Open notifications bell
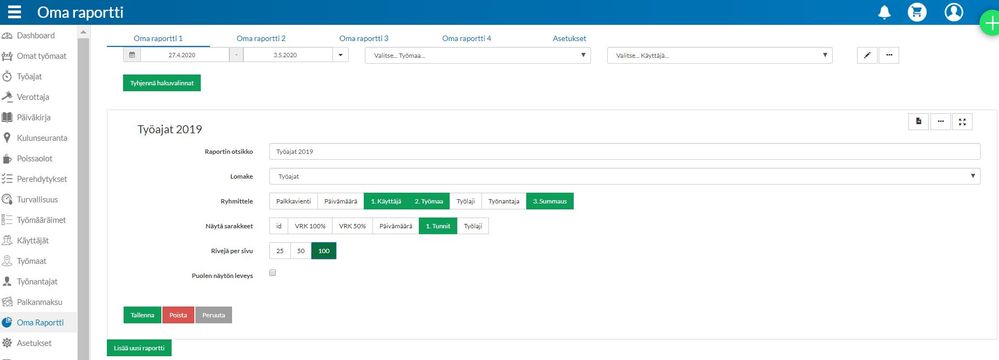Viewport: 999px width, 360px height. coord(884,12)
